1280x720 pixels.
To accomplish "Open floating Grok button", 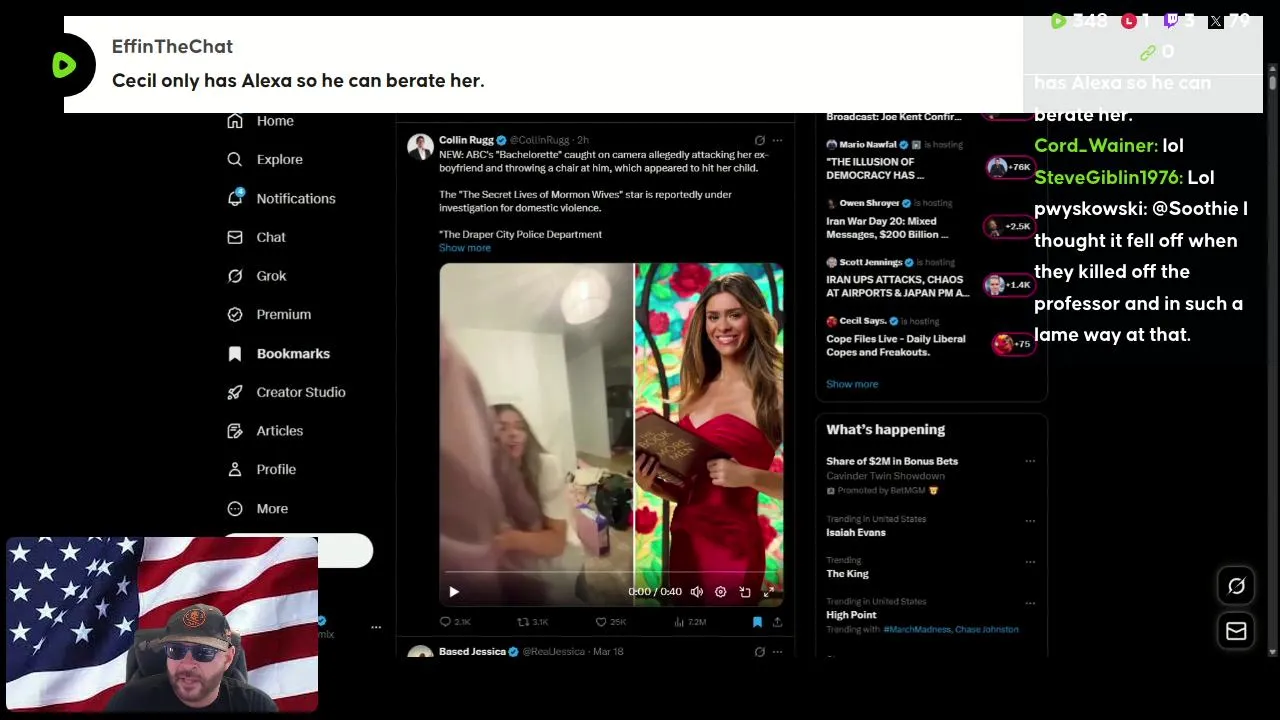I will (1236, 587).
